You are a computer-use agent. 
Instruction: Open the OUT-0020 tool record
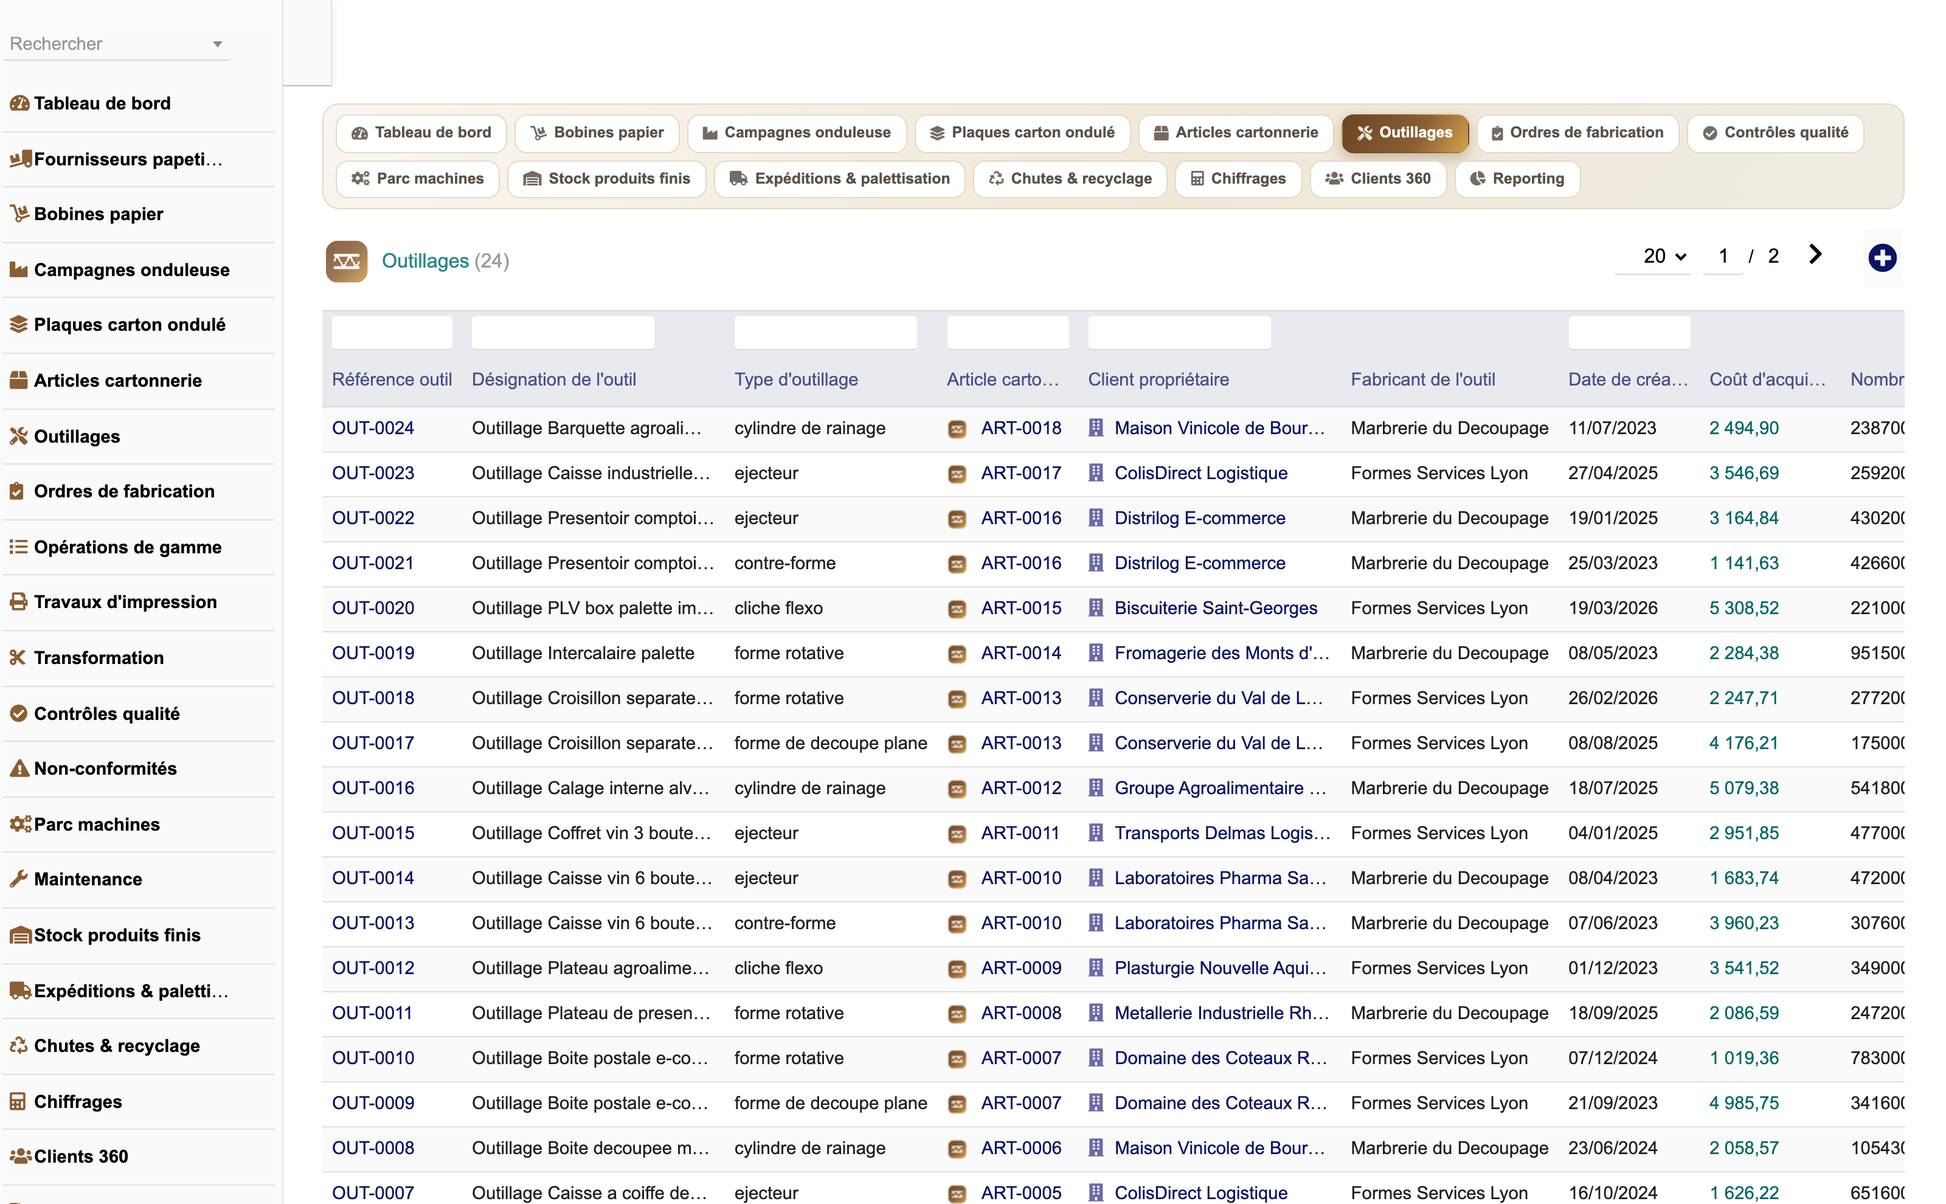[373, 608]
